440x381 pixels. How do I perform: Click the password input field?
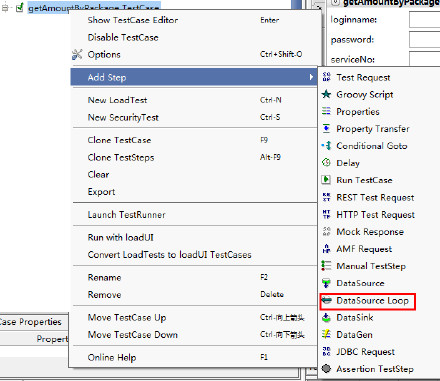pyautogui.click(x=424, y=40)
